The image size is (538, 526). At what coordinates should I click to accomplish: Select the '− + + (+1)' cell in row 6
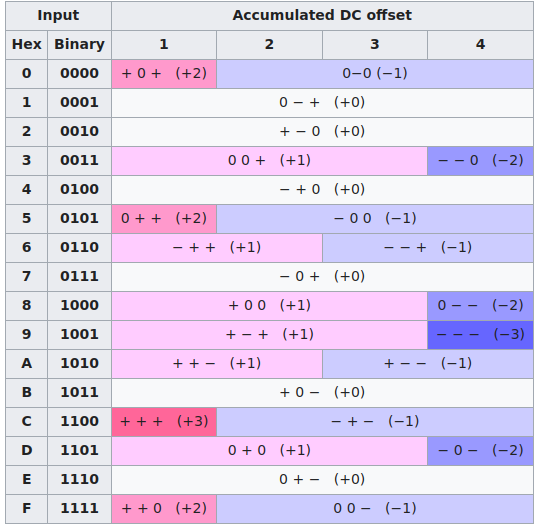point(217,248)
